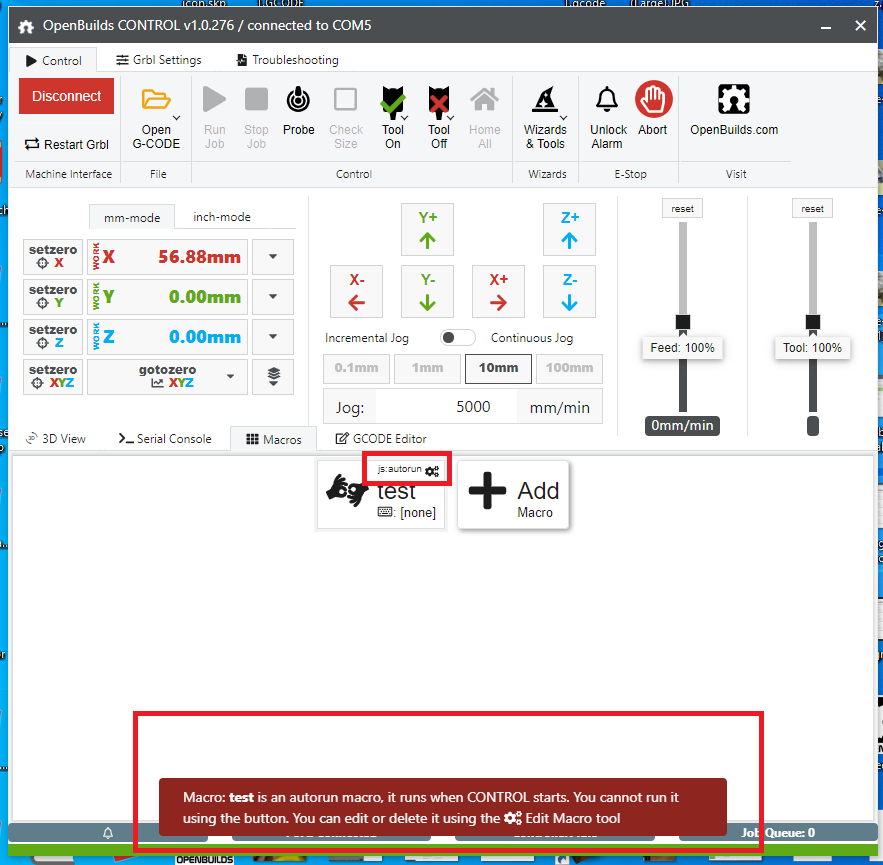Switch to the Grbl Settings tab
This screenshot has width=883, height=865.
(157, 59)
